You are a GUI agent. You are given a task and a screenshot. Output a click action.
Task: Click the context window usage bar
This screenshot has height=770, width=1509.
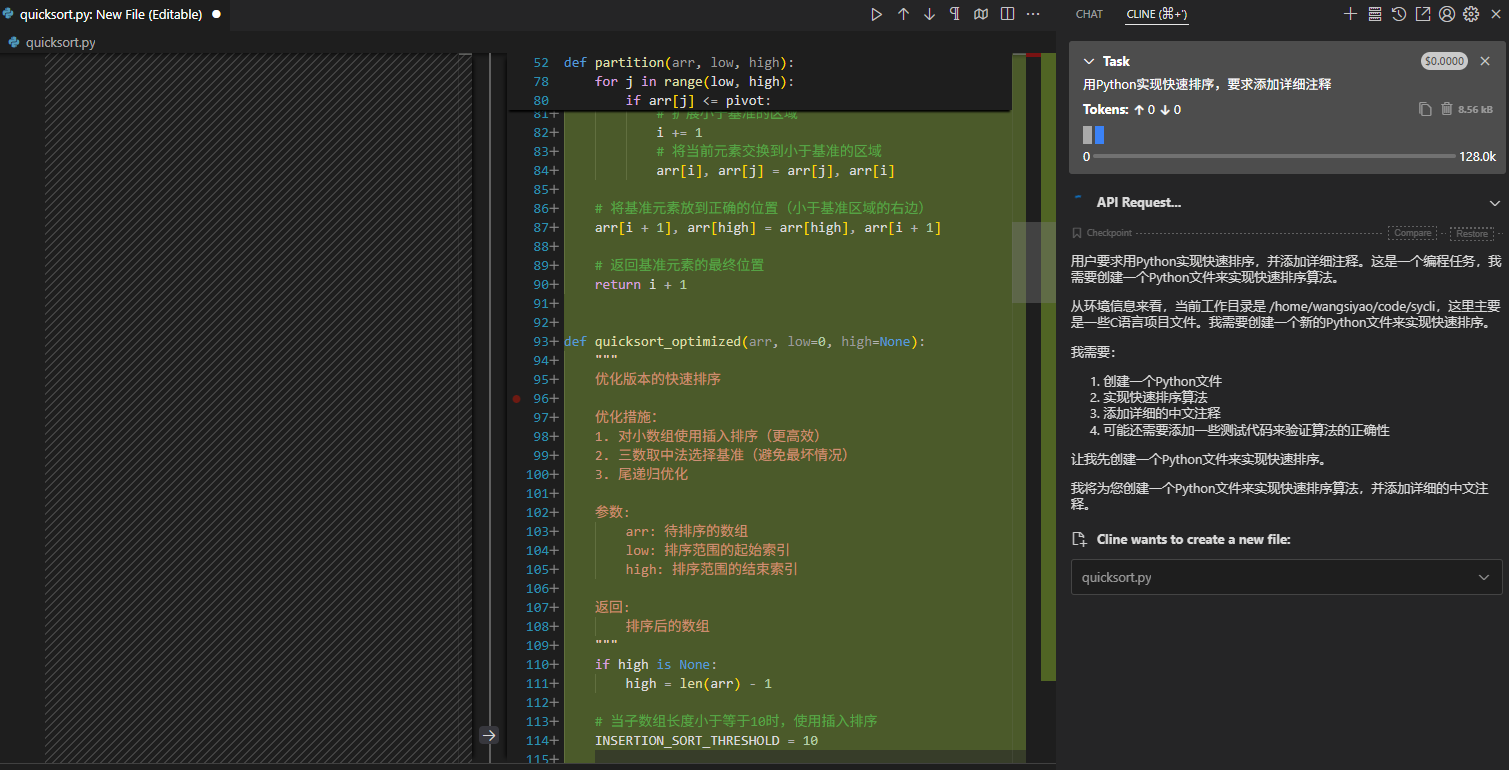coord(1274,156)
